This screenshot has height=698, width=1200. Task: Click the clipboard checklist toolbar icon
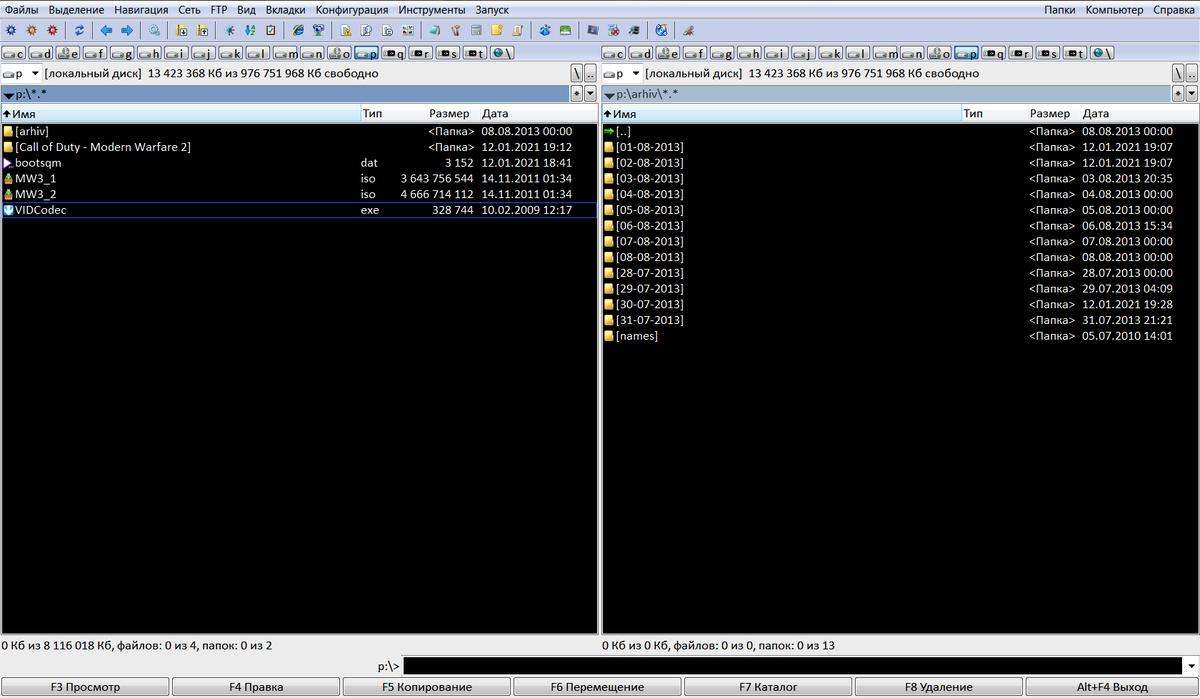point(270,29)
